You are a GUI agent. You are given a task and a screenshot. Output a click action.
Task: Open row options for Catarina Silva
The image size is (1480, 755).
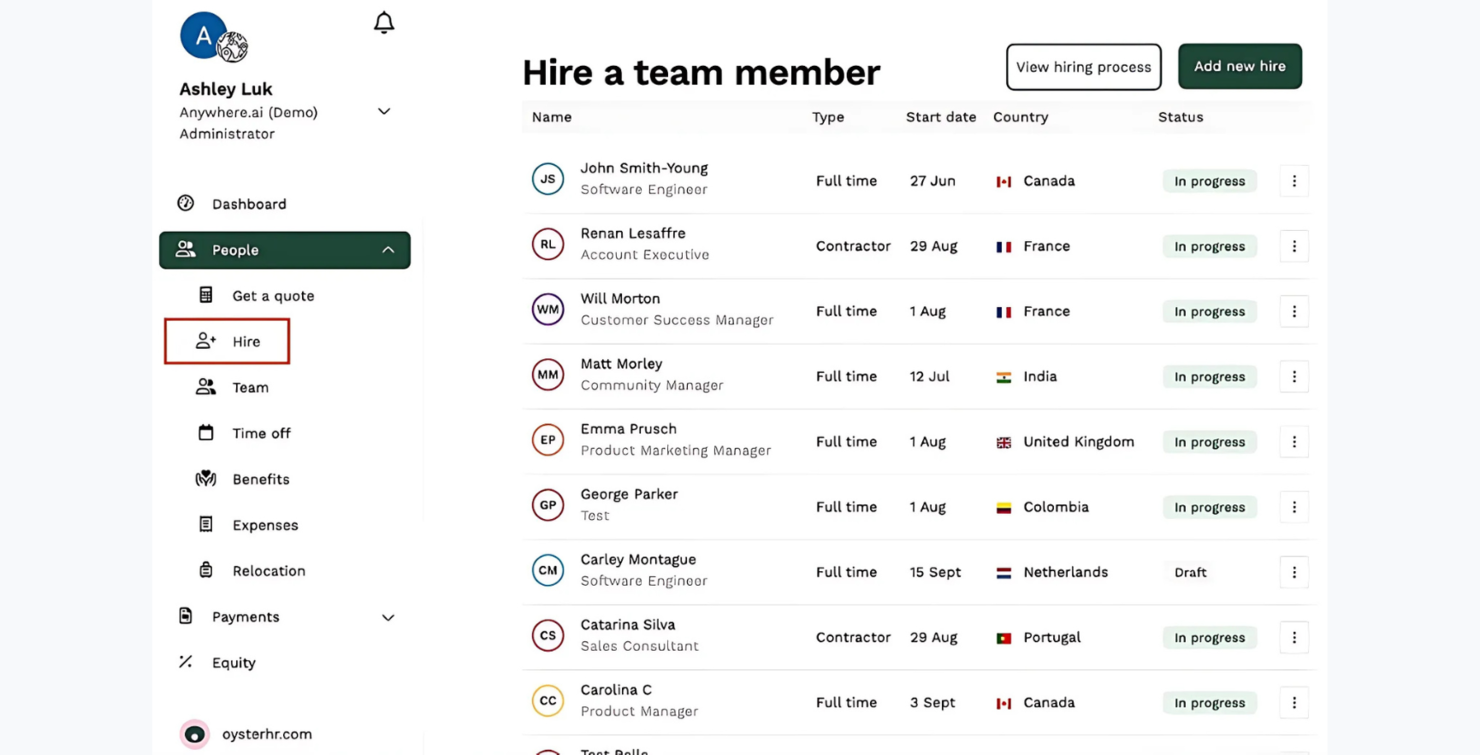coord(1294,637)
